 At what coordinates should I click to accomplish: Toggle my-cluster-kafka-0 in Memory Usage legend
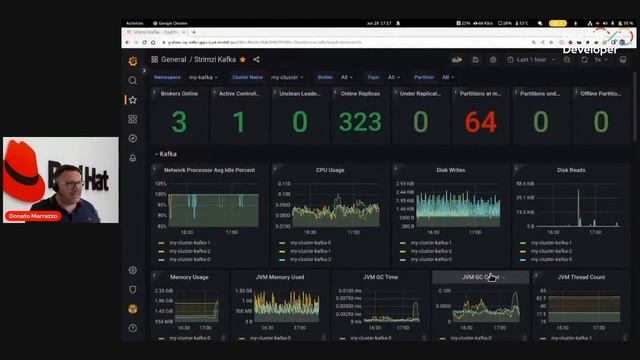pyautogui.click(x=190, y=338)
